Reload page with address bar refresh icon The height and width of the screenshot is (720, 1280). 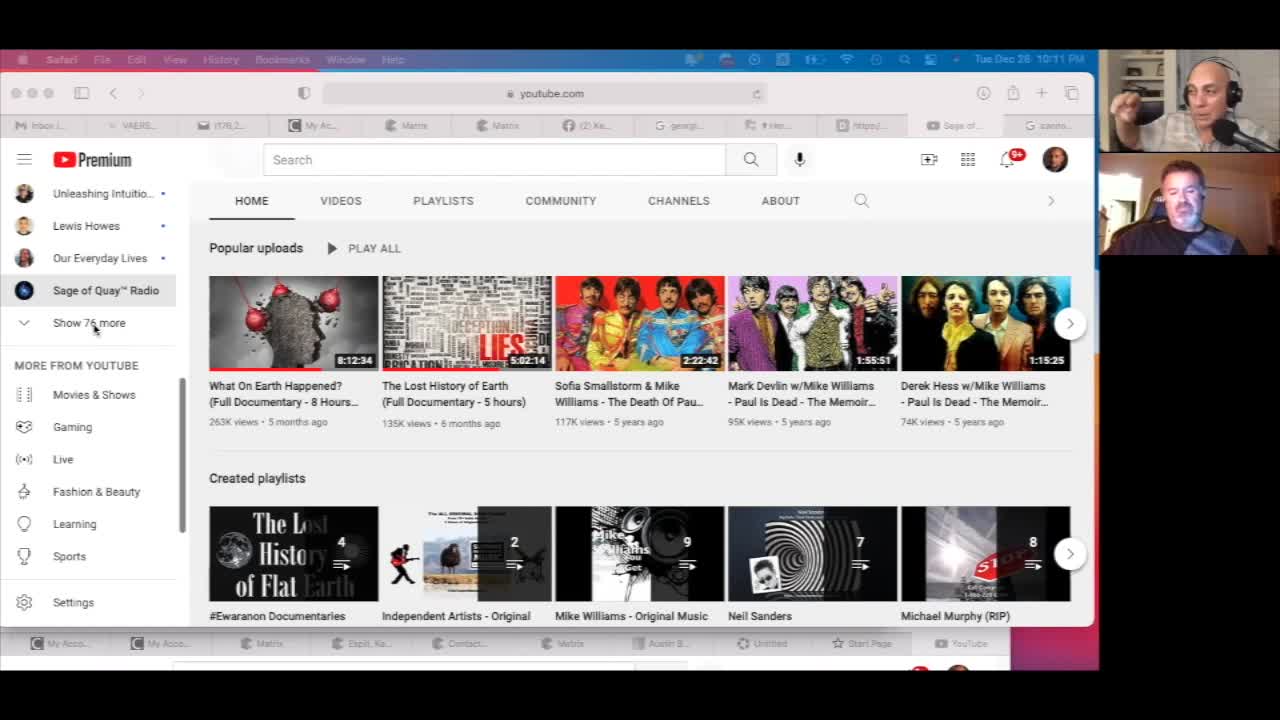coord(757,94)
